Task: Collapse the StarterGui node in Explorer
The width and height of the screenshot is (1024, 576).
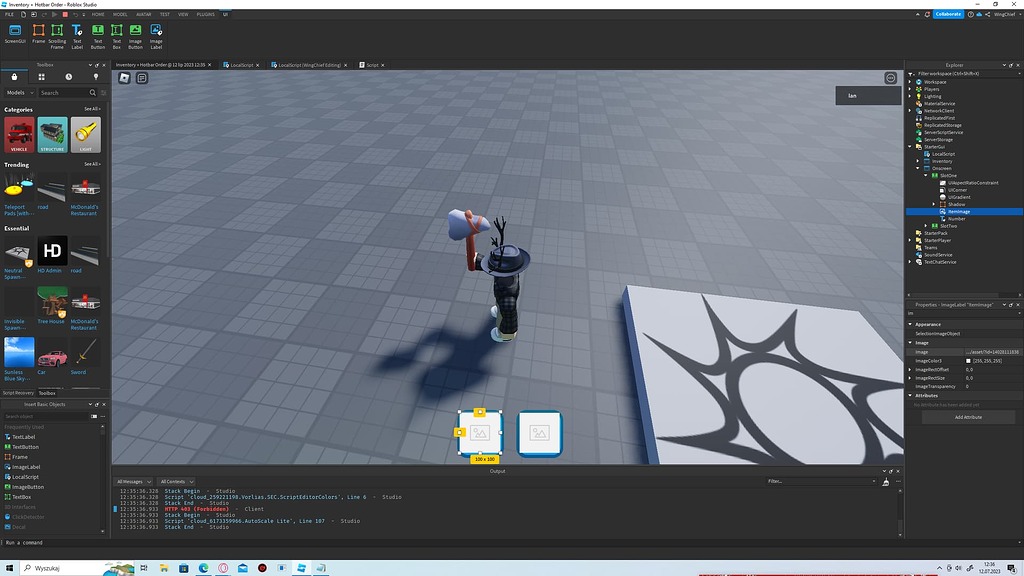Action: click(x=910, y=147)
